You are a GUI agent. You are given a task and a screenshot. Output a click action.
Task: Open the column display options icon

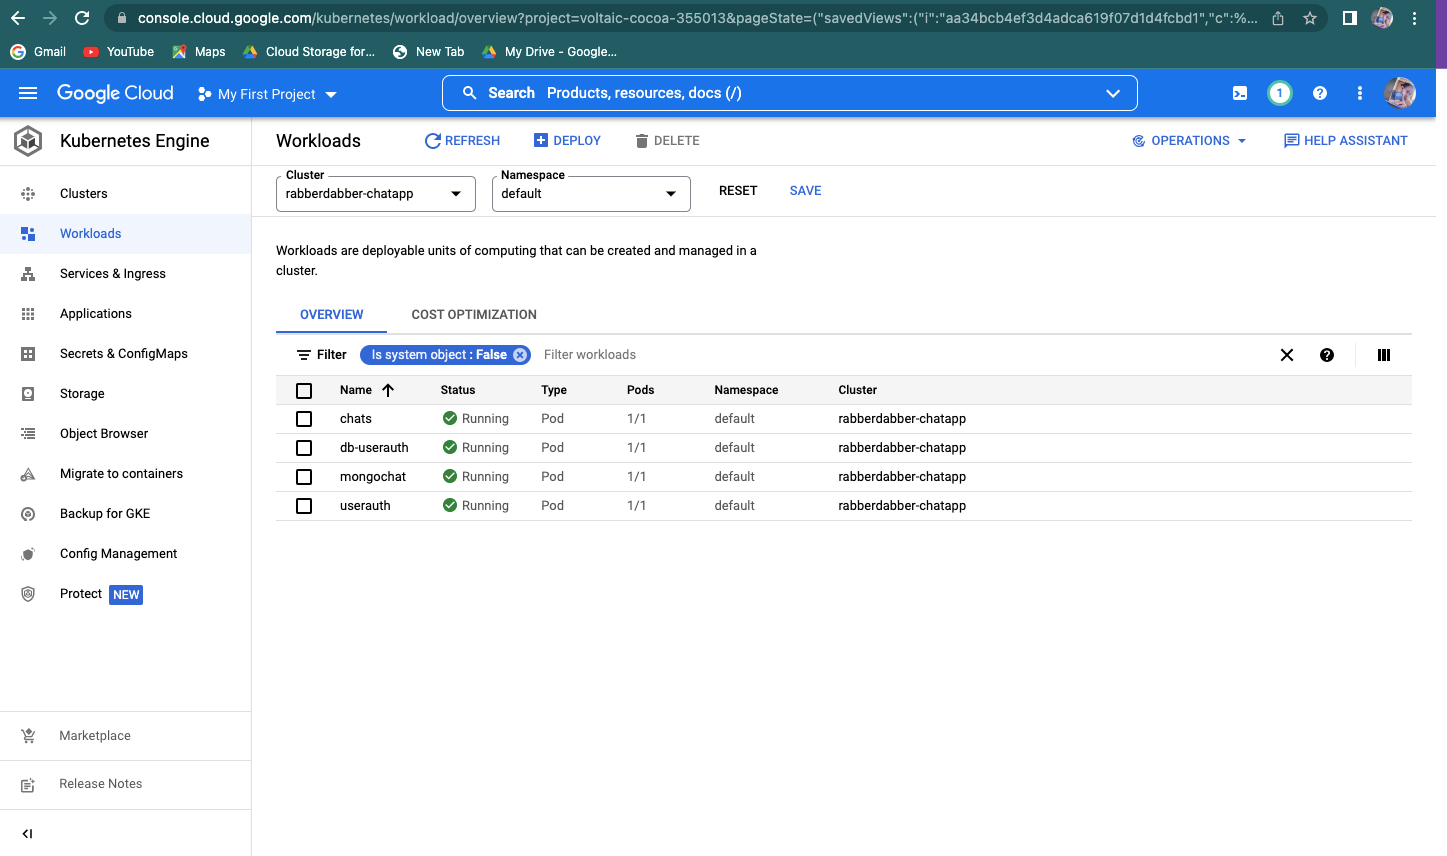(1384, 355)
